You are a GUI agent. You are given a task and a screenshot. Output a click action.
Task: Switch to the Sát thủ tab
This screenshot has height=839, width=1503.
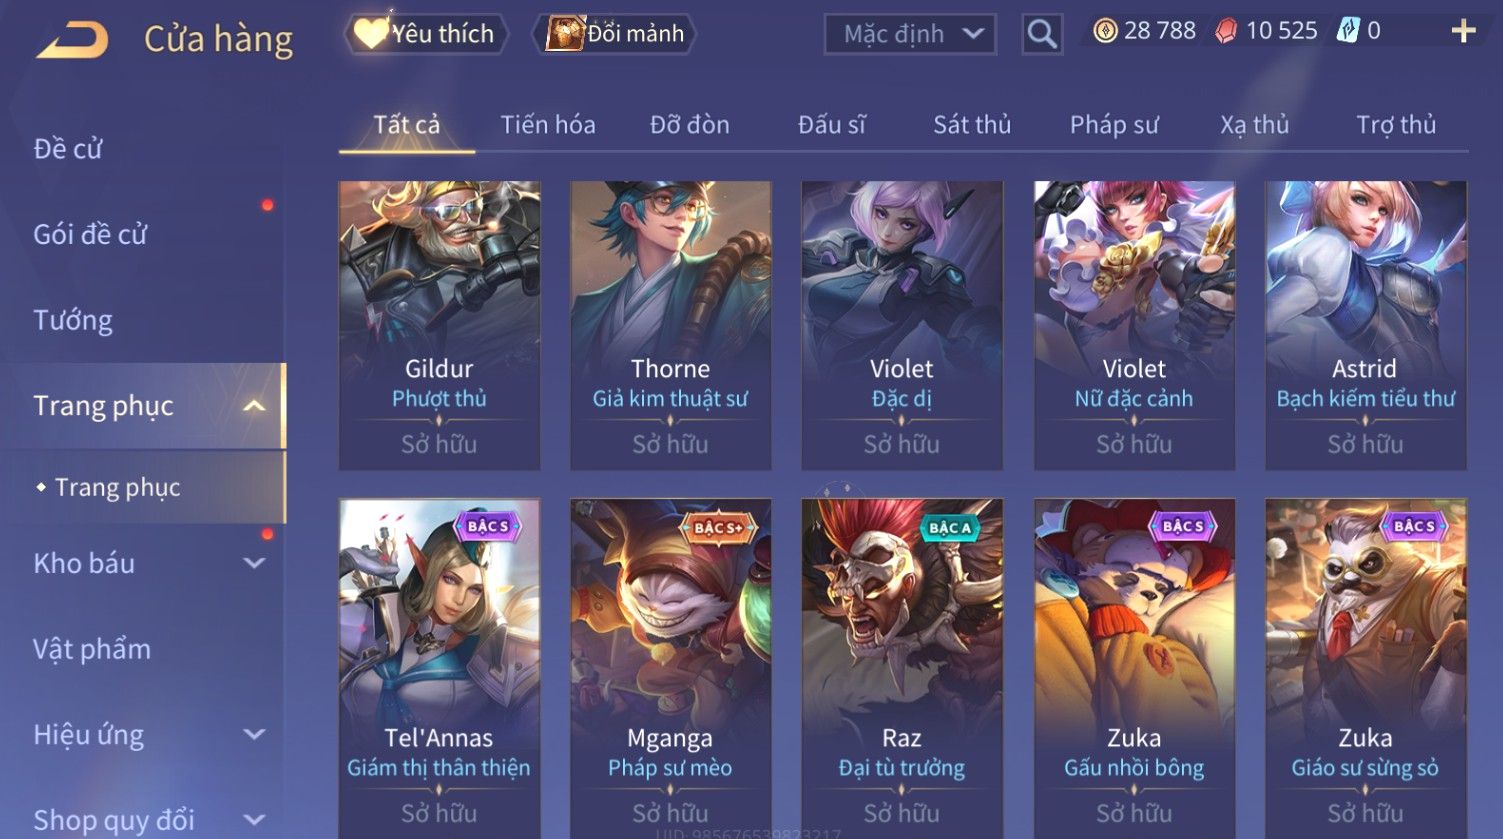pyautogui.click(x=972, y=125)
